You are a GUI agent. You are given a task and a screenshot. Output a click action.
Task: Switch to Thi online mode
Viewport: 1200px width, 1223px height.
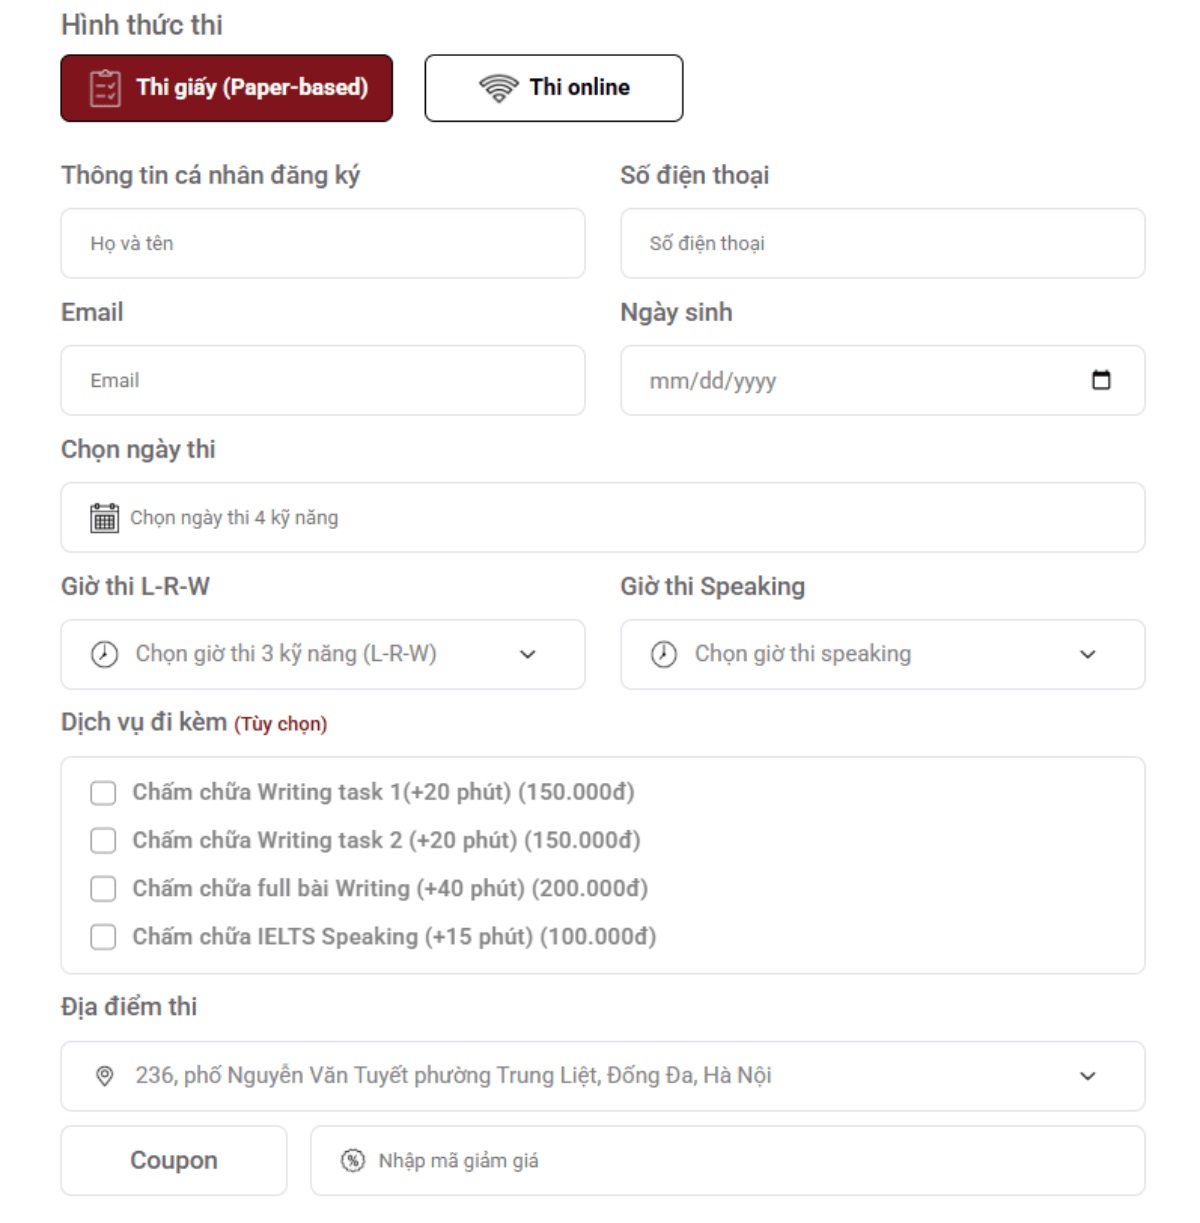click(554, 88)
